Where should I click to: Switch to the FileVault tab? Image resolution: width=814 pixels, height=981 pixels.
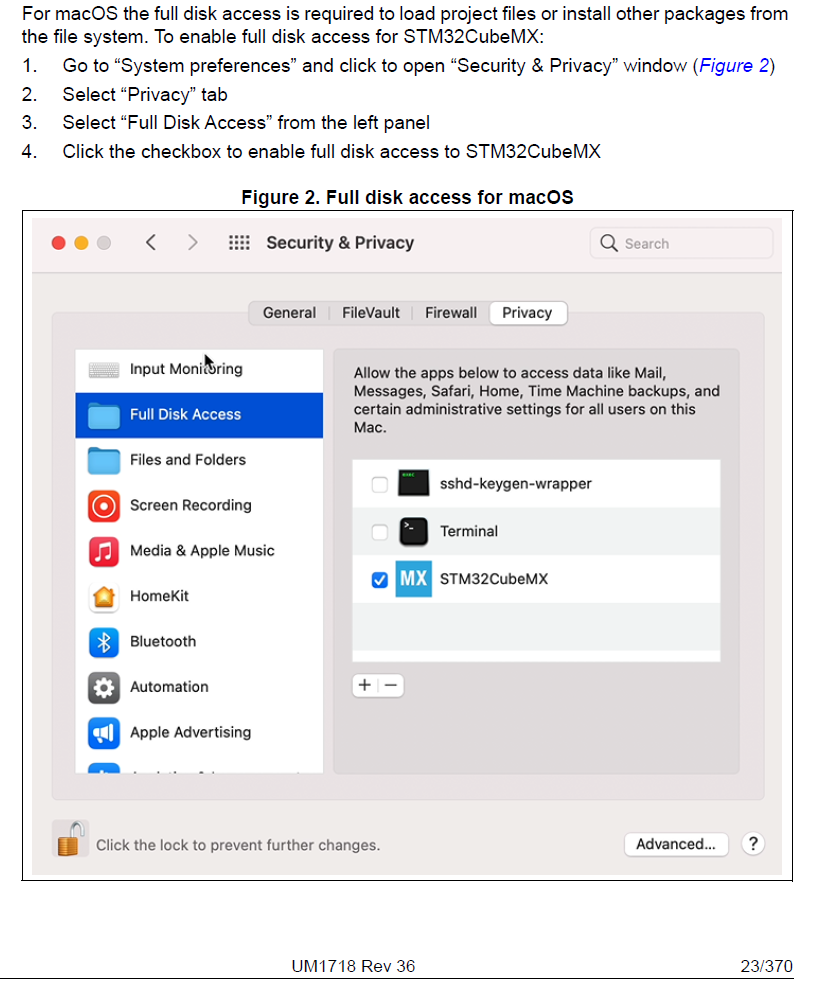(370, 313)
